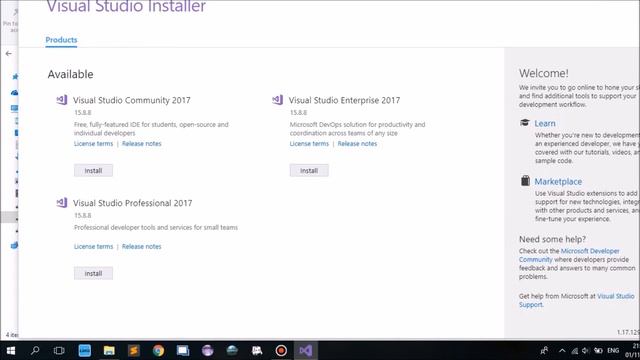This screenshot has height=360, width=640.
Task: Open License terms for Community 2017
Action: (93, 144)
